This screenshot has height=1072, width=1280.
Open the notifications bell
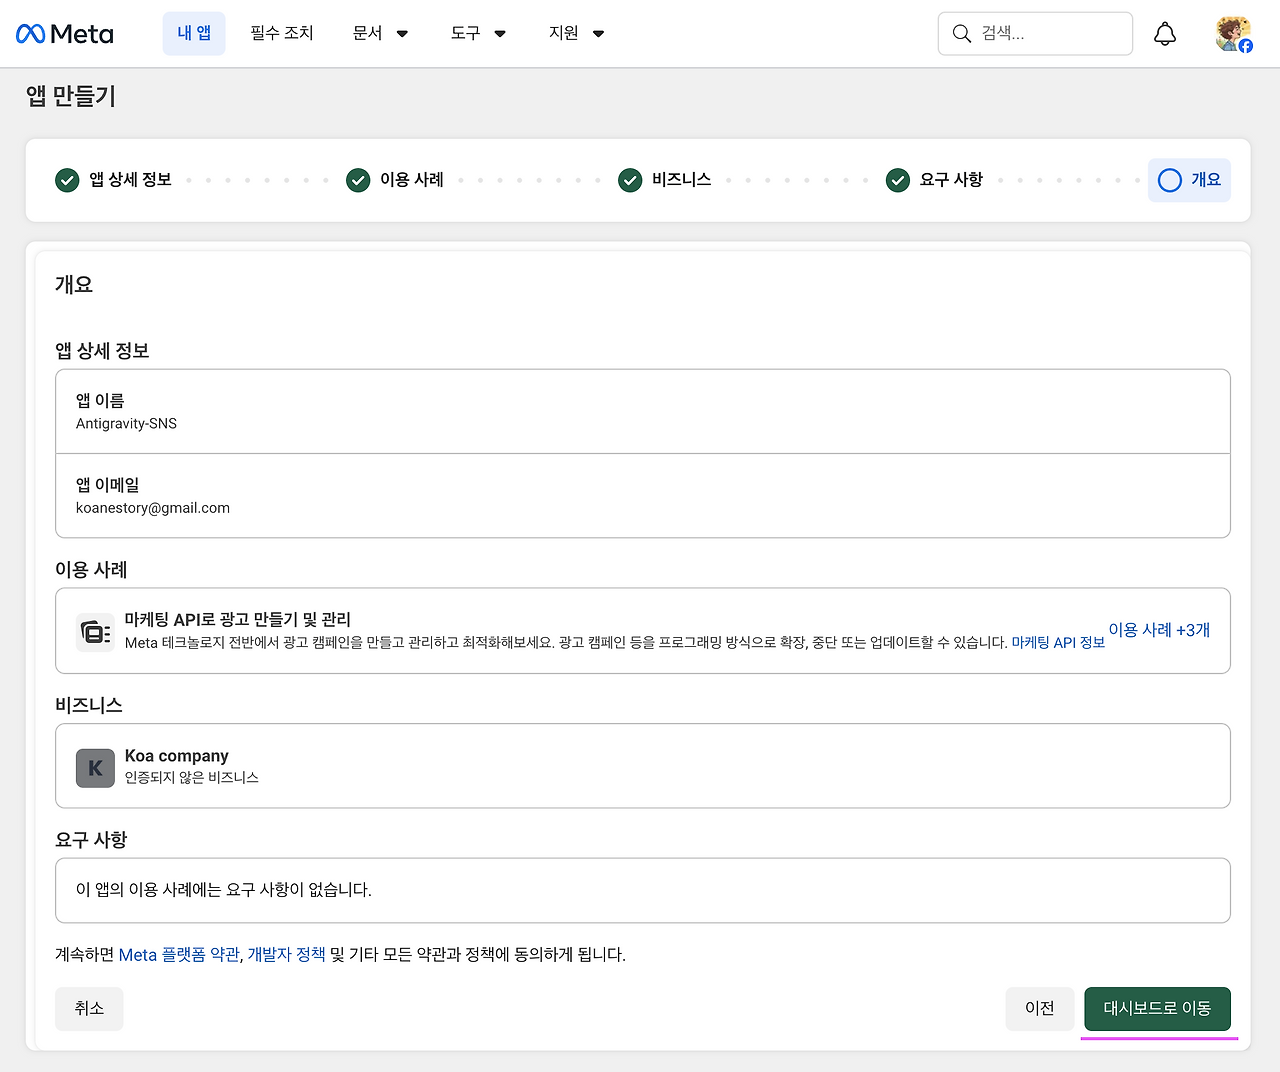[1165, 34]
